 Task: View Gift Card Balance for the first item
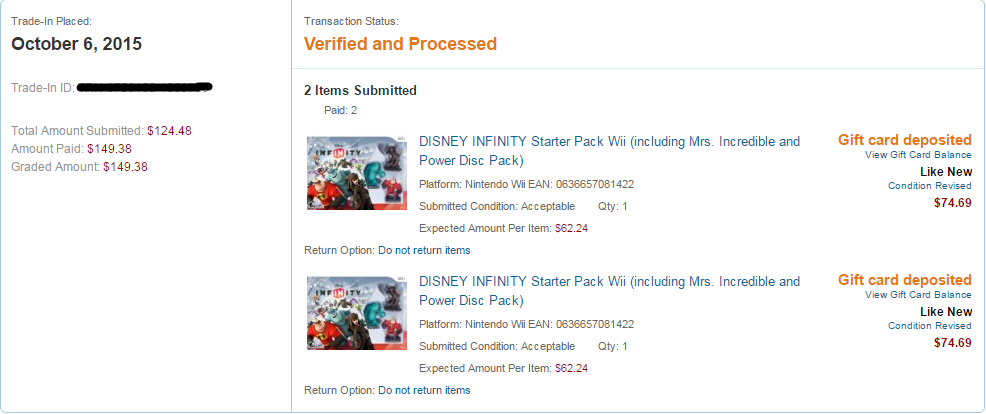coord(918,155)
